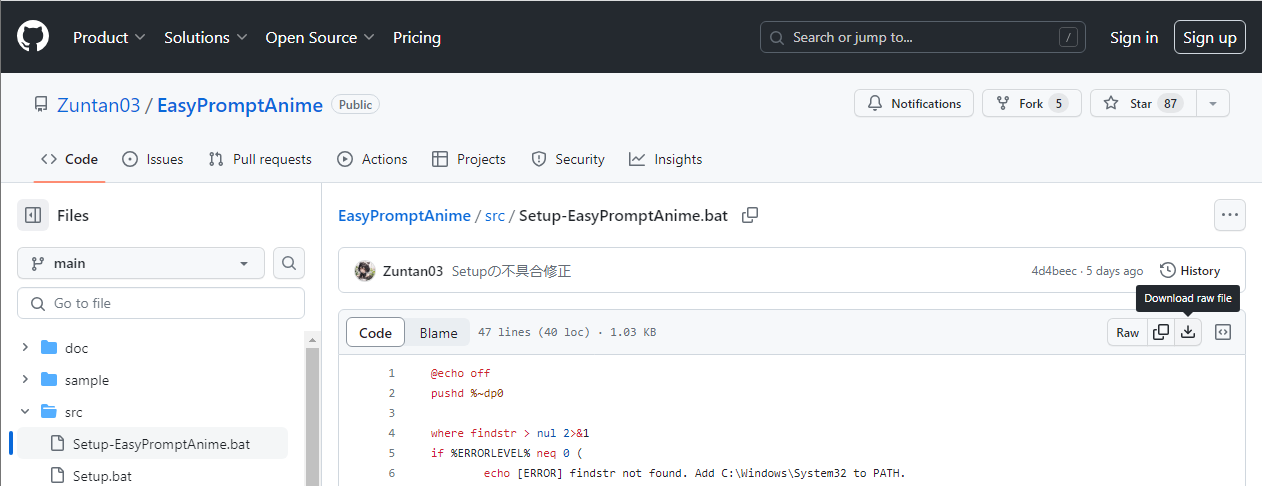Image resolution: width=1262 pixels, height=486 pixels.
Task: Open the more file actions menu
Action: click(1229, 215)
